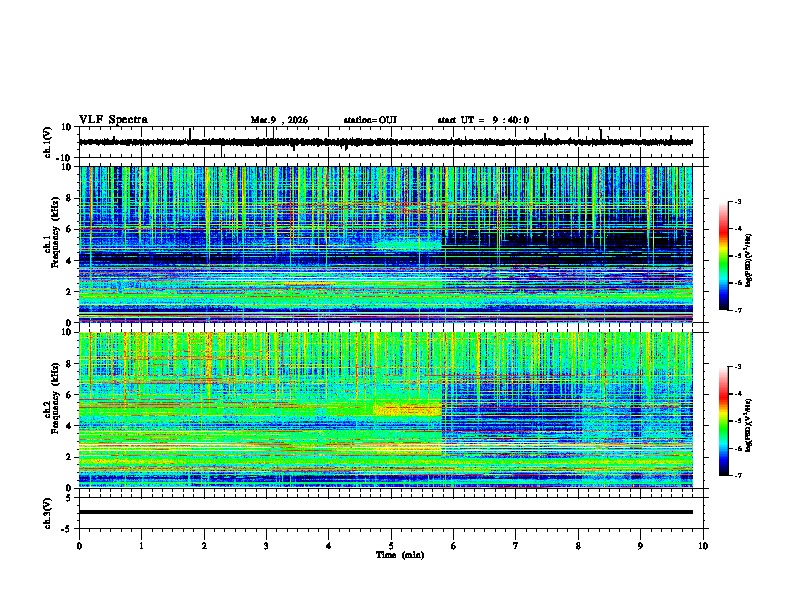Click the "-7" label on ch.1 colorbar
Viewport: 792px width, 612px height.
coord(737,310)
